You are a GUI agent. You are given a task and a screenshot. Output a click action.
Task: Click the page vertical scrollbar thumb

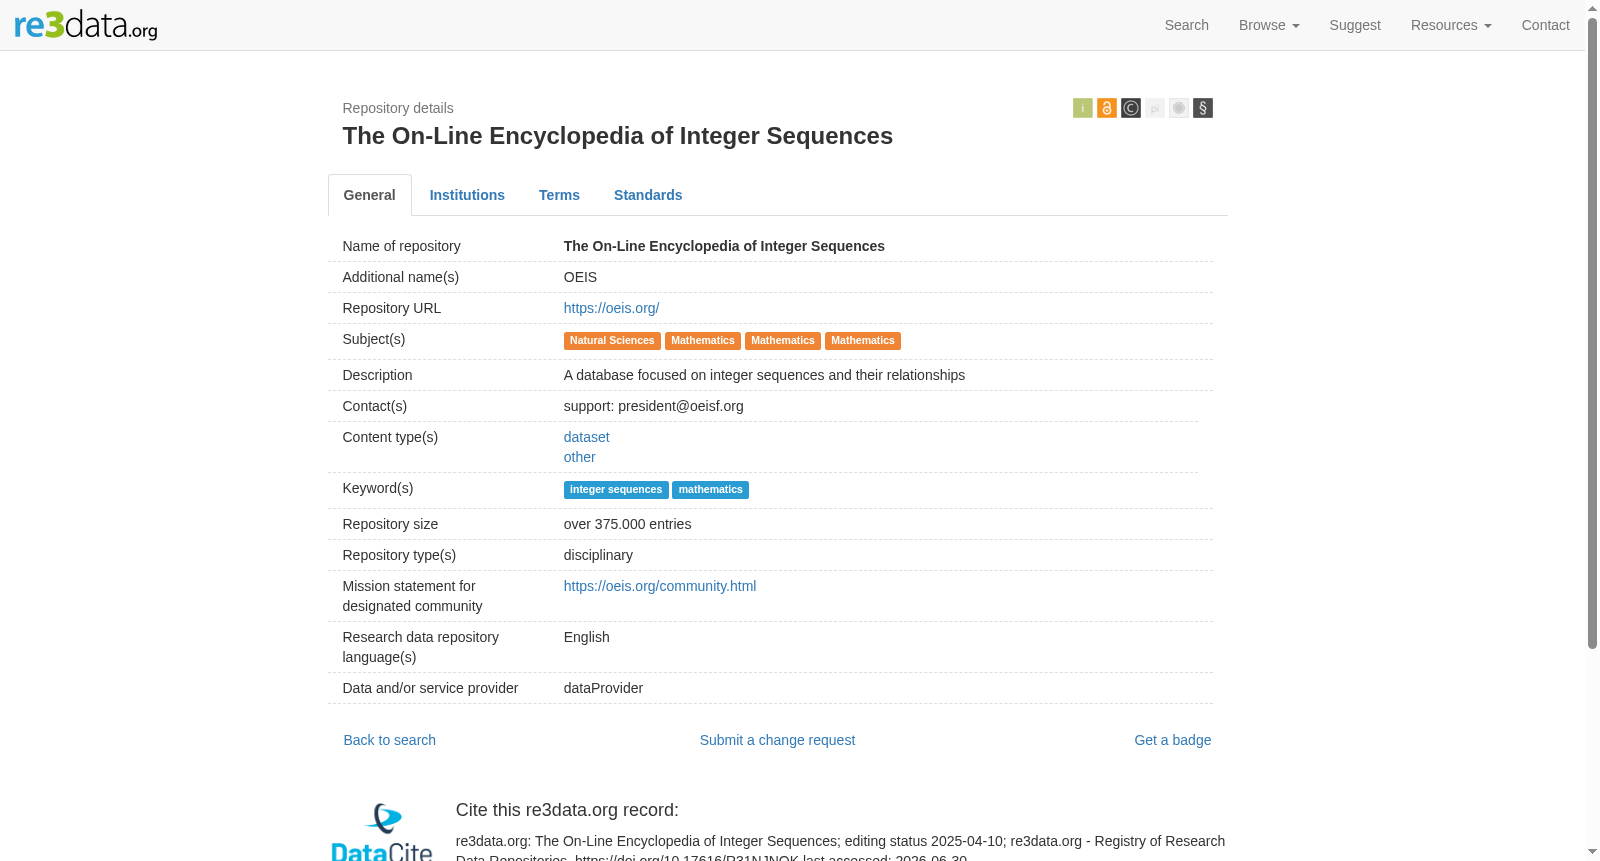1592,333
